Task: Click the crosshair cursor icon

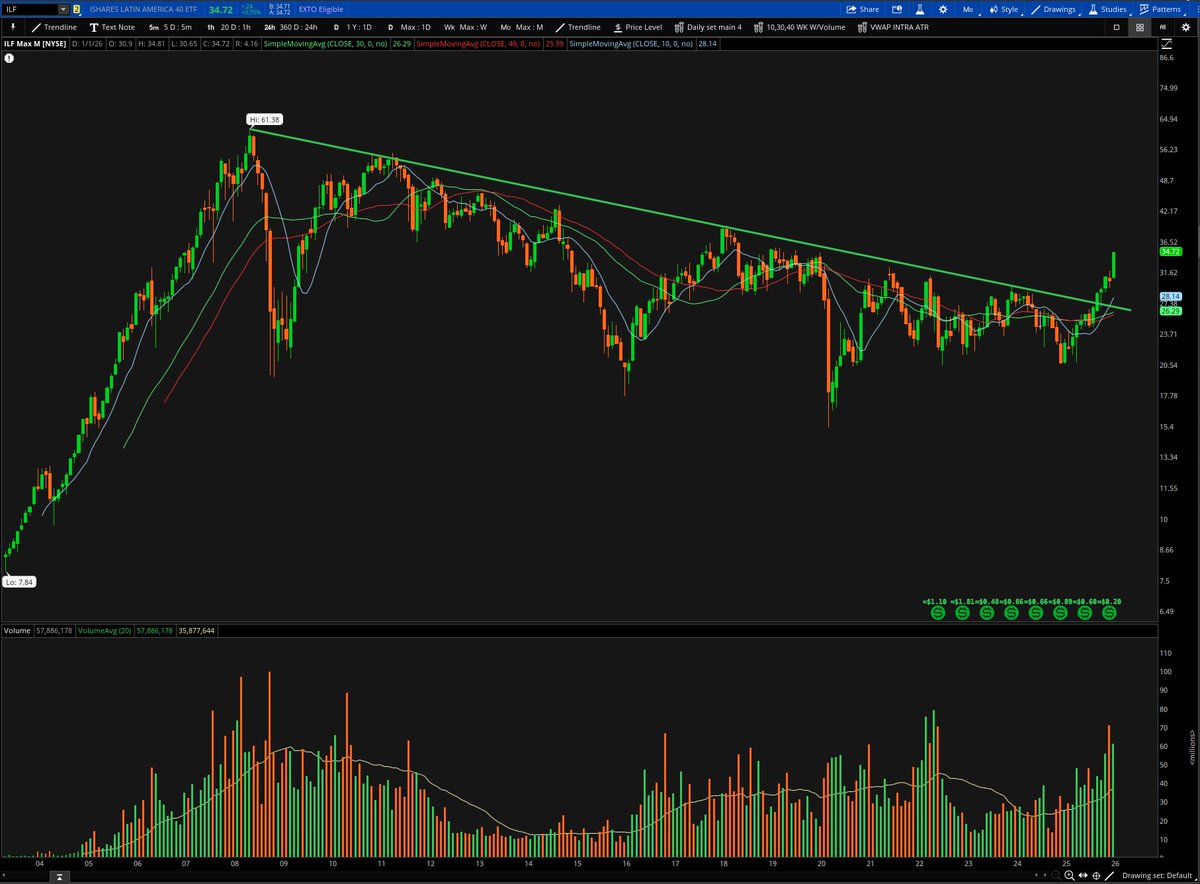Action: pos(1096,876)
